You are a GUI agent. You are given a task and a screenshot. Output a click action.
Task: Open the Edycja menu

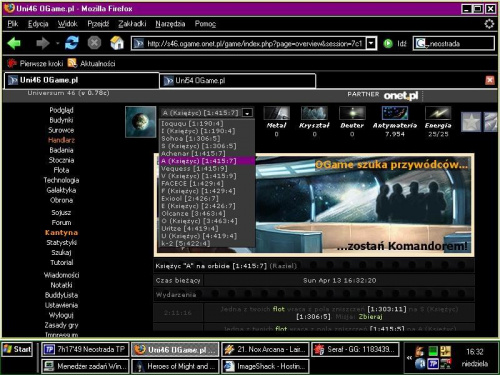click(38, 24)
